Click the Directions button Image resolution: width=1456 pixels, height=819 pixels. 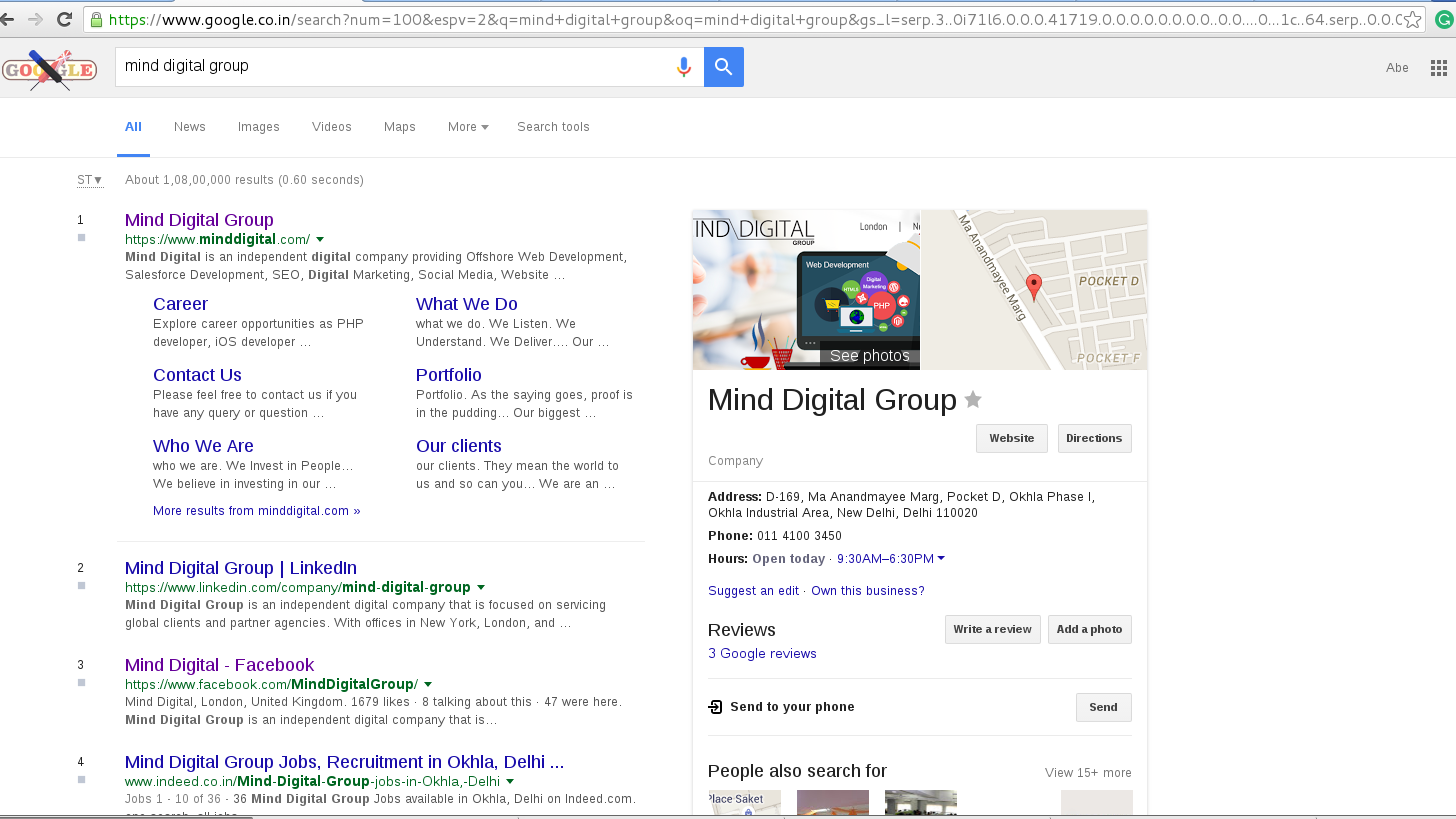1094,438
